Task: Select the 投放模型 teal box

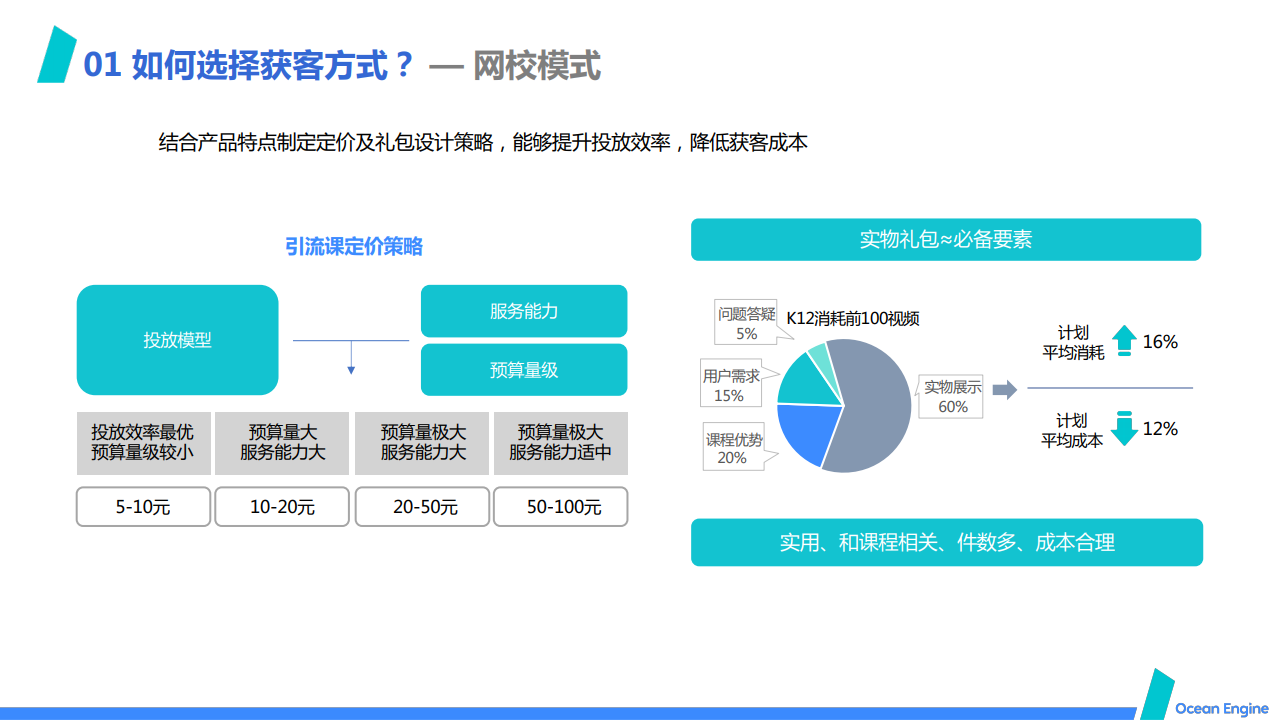Action: click(x=177, y=340)
